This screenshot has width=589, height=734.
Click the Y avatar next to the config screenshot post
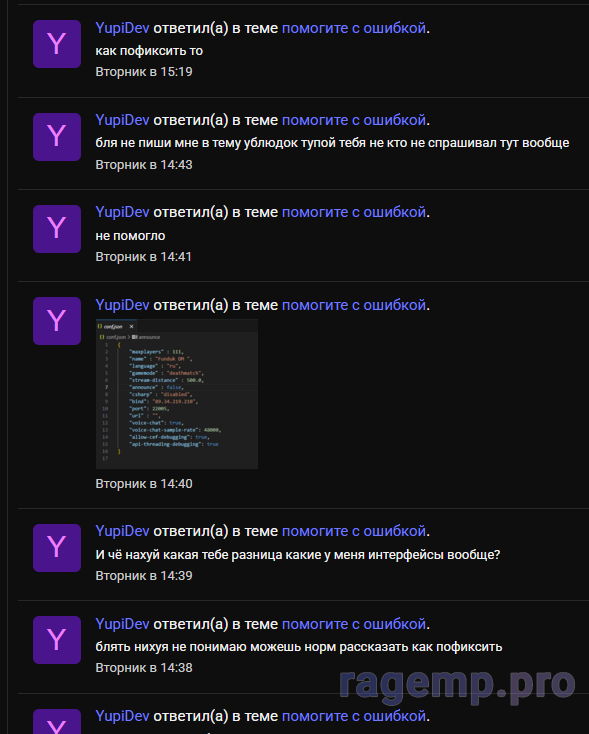click(57, 321)
